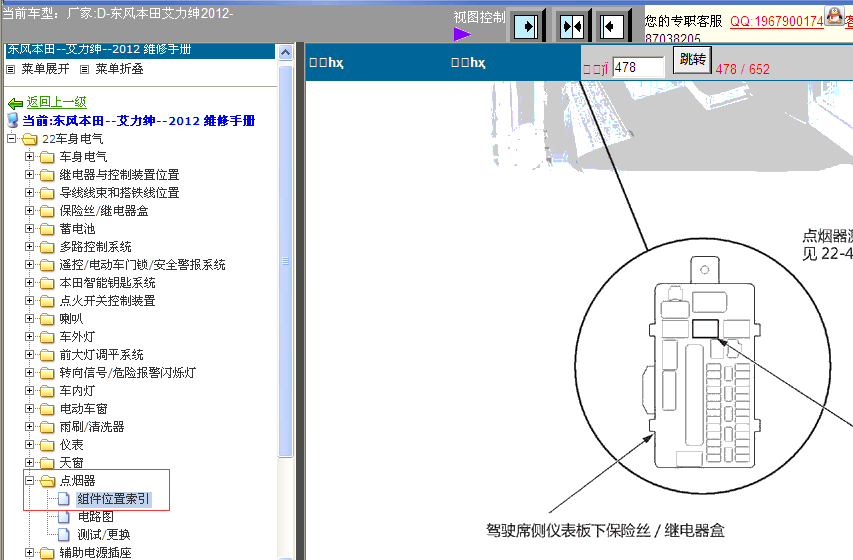Screen dimensions: 853x560
Task: Click the 返回上一级 link
Action: pos(57,102)
